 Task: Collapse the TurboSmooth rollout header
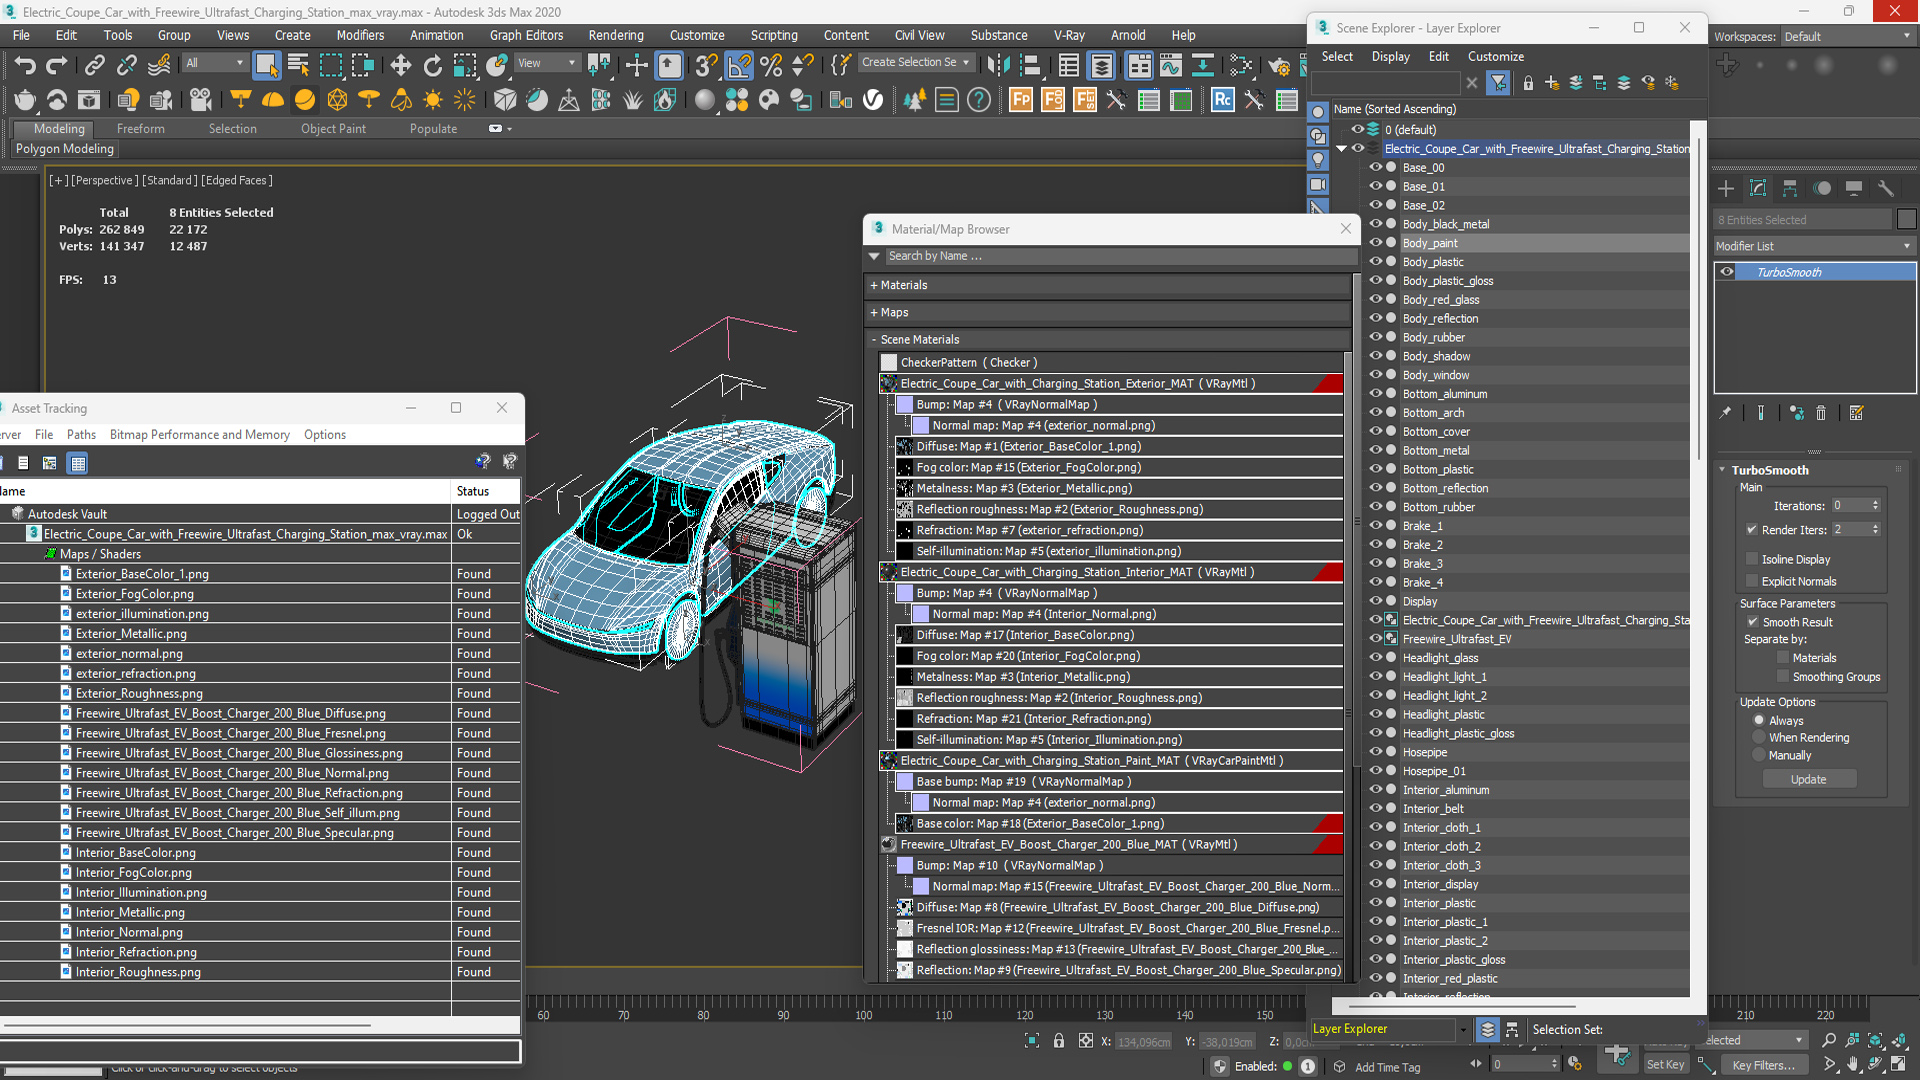(x=1769, y=470)
